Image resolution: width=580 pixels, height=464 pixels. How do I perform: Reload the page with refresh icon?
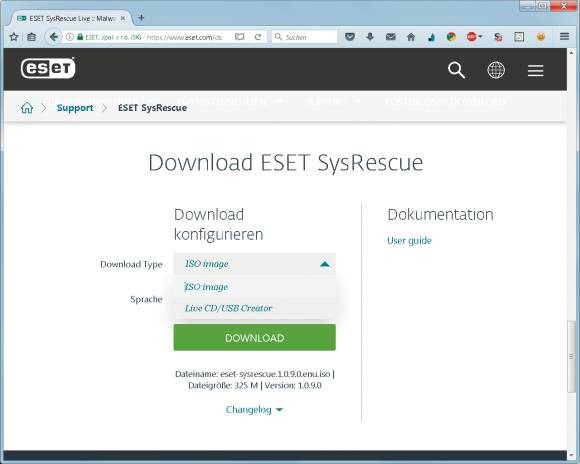[x=258, y=37]
